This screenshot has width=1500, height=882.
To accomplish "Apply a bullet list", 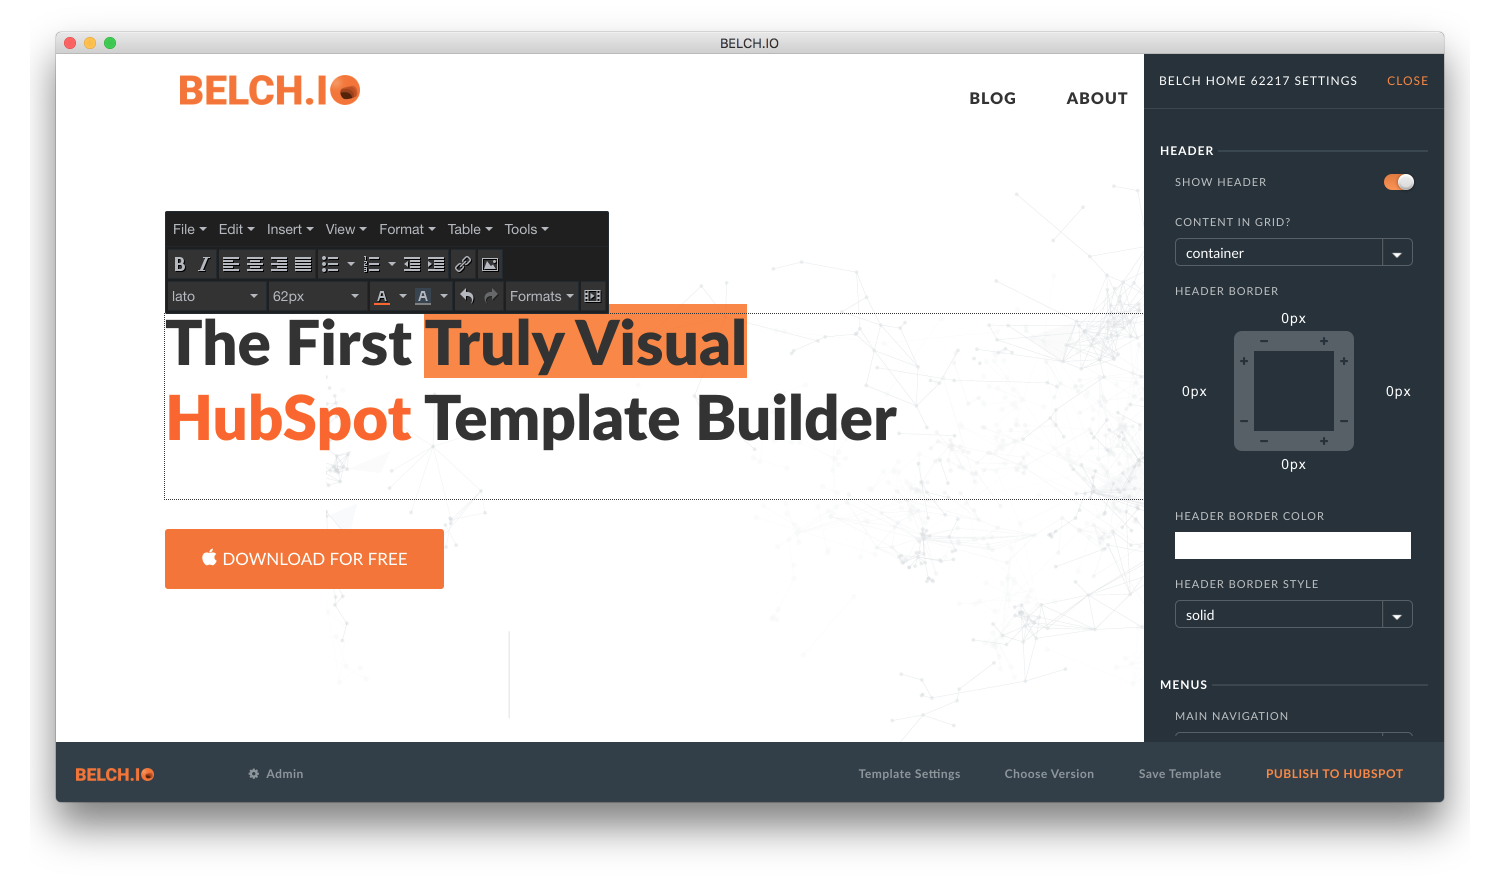I will 330,264.
